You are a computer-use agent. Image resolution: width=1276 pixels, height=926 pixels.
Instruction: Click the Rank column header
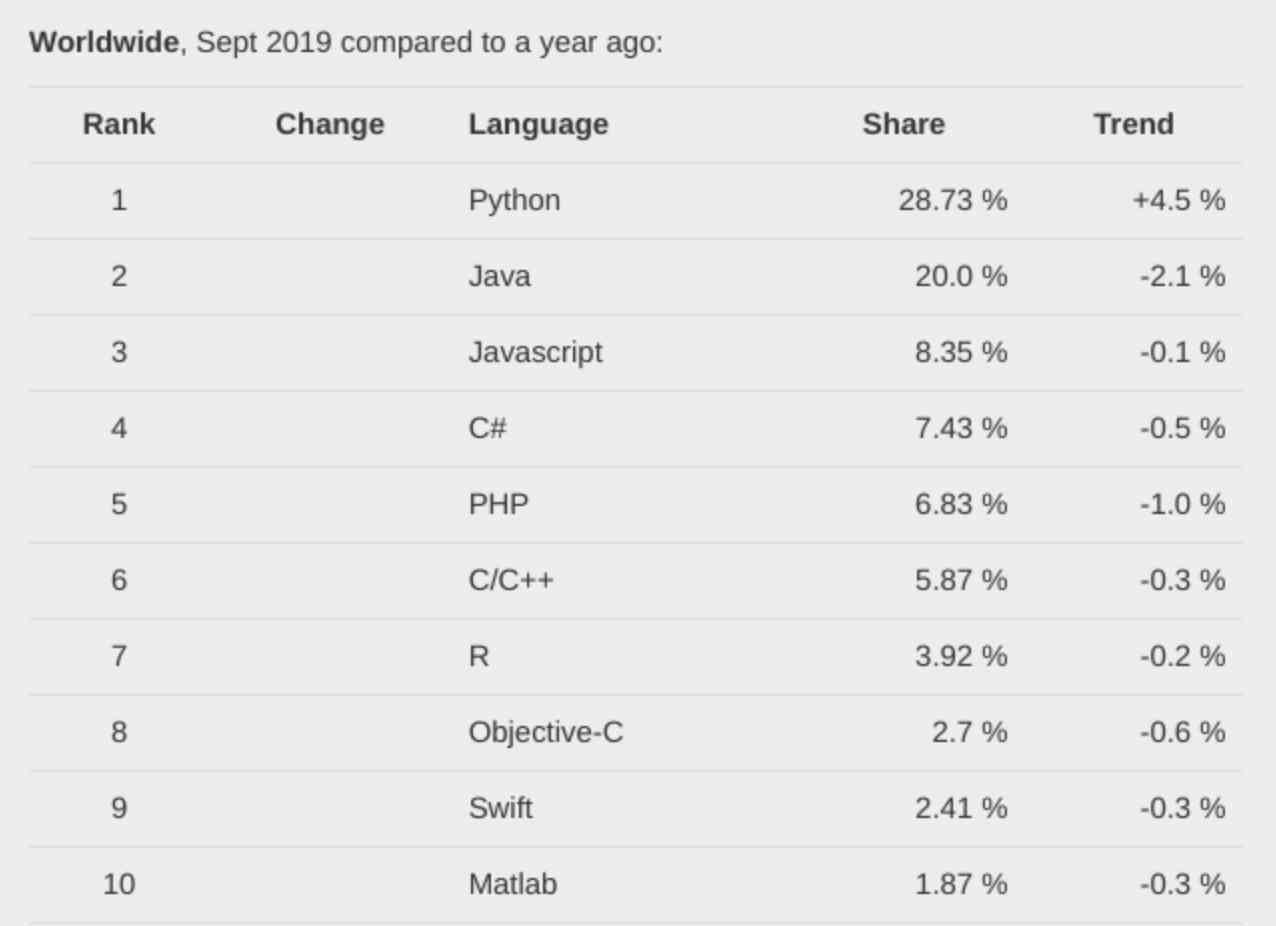pyautogui.click(x=118, y=124)
